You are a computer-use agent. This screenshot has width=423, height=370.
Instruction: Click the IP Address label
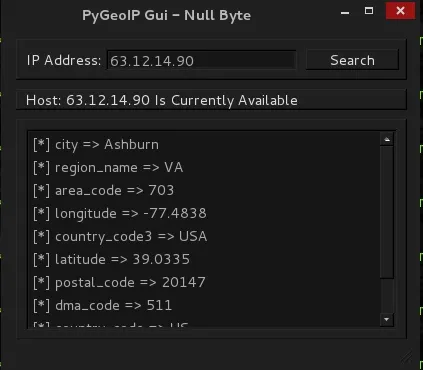(64, 60)
